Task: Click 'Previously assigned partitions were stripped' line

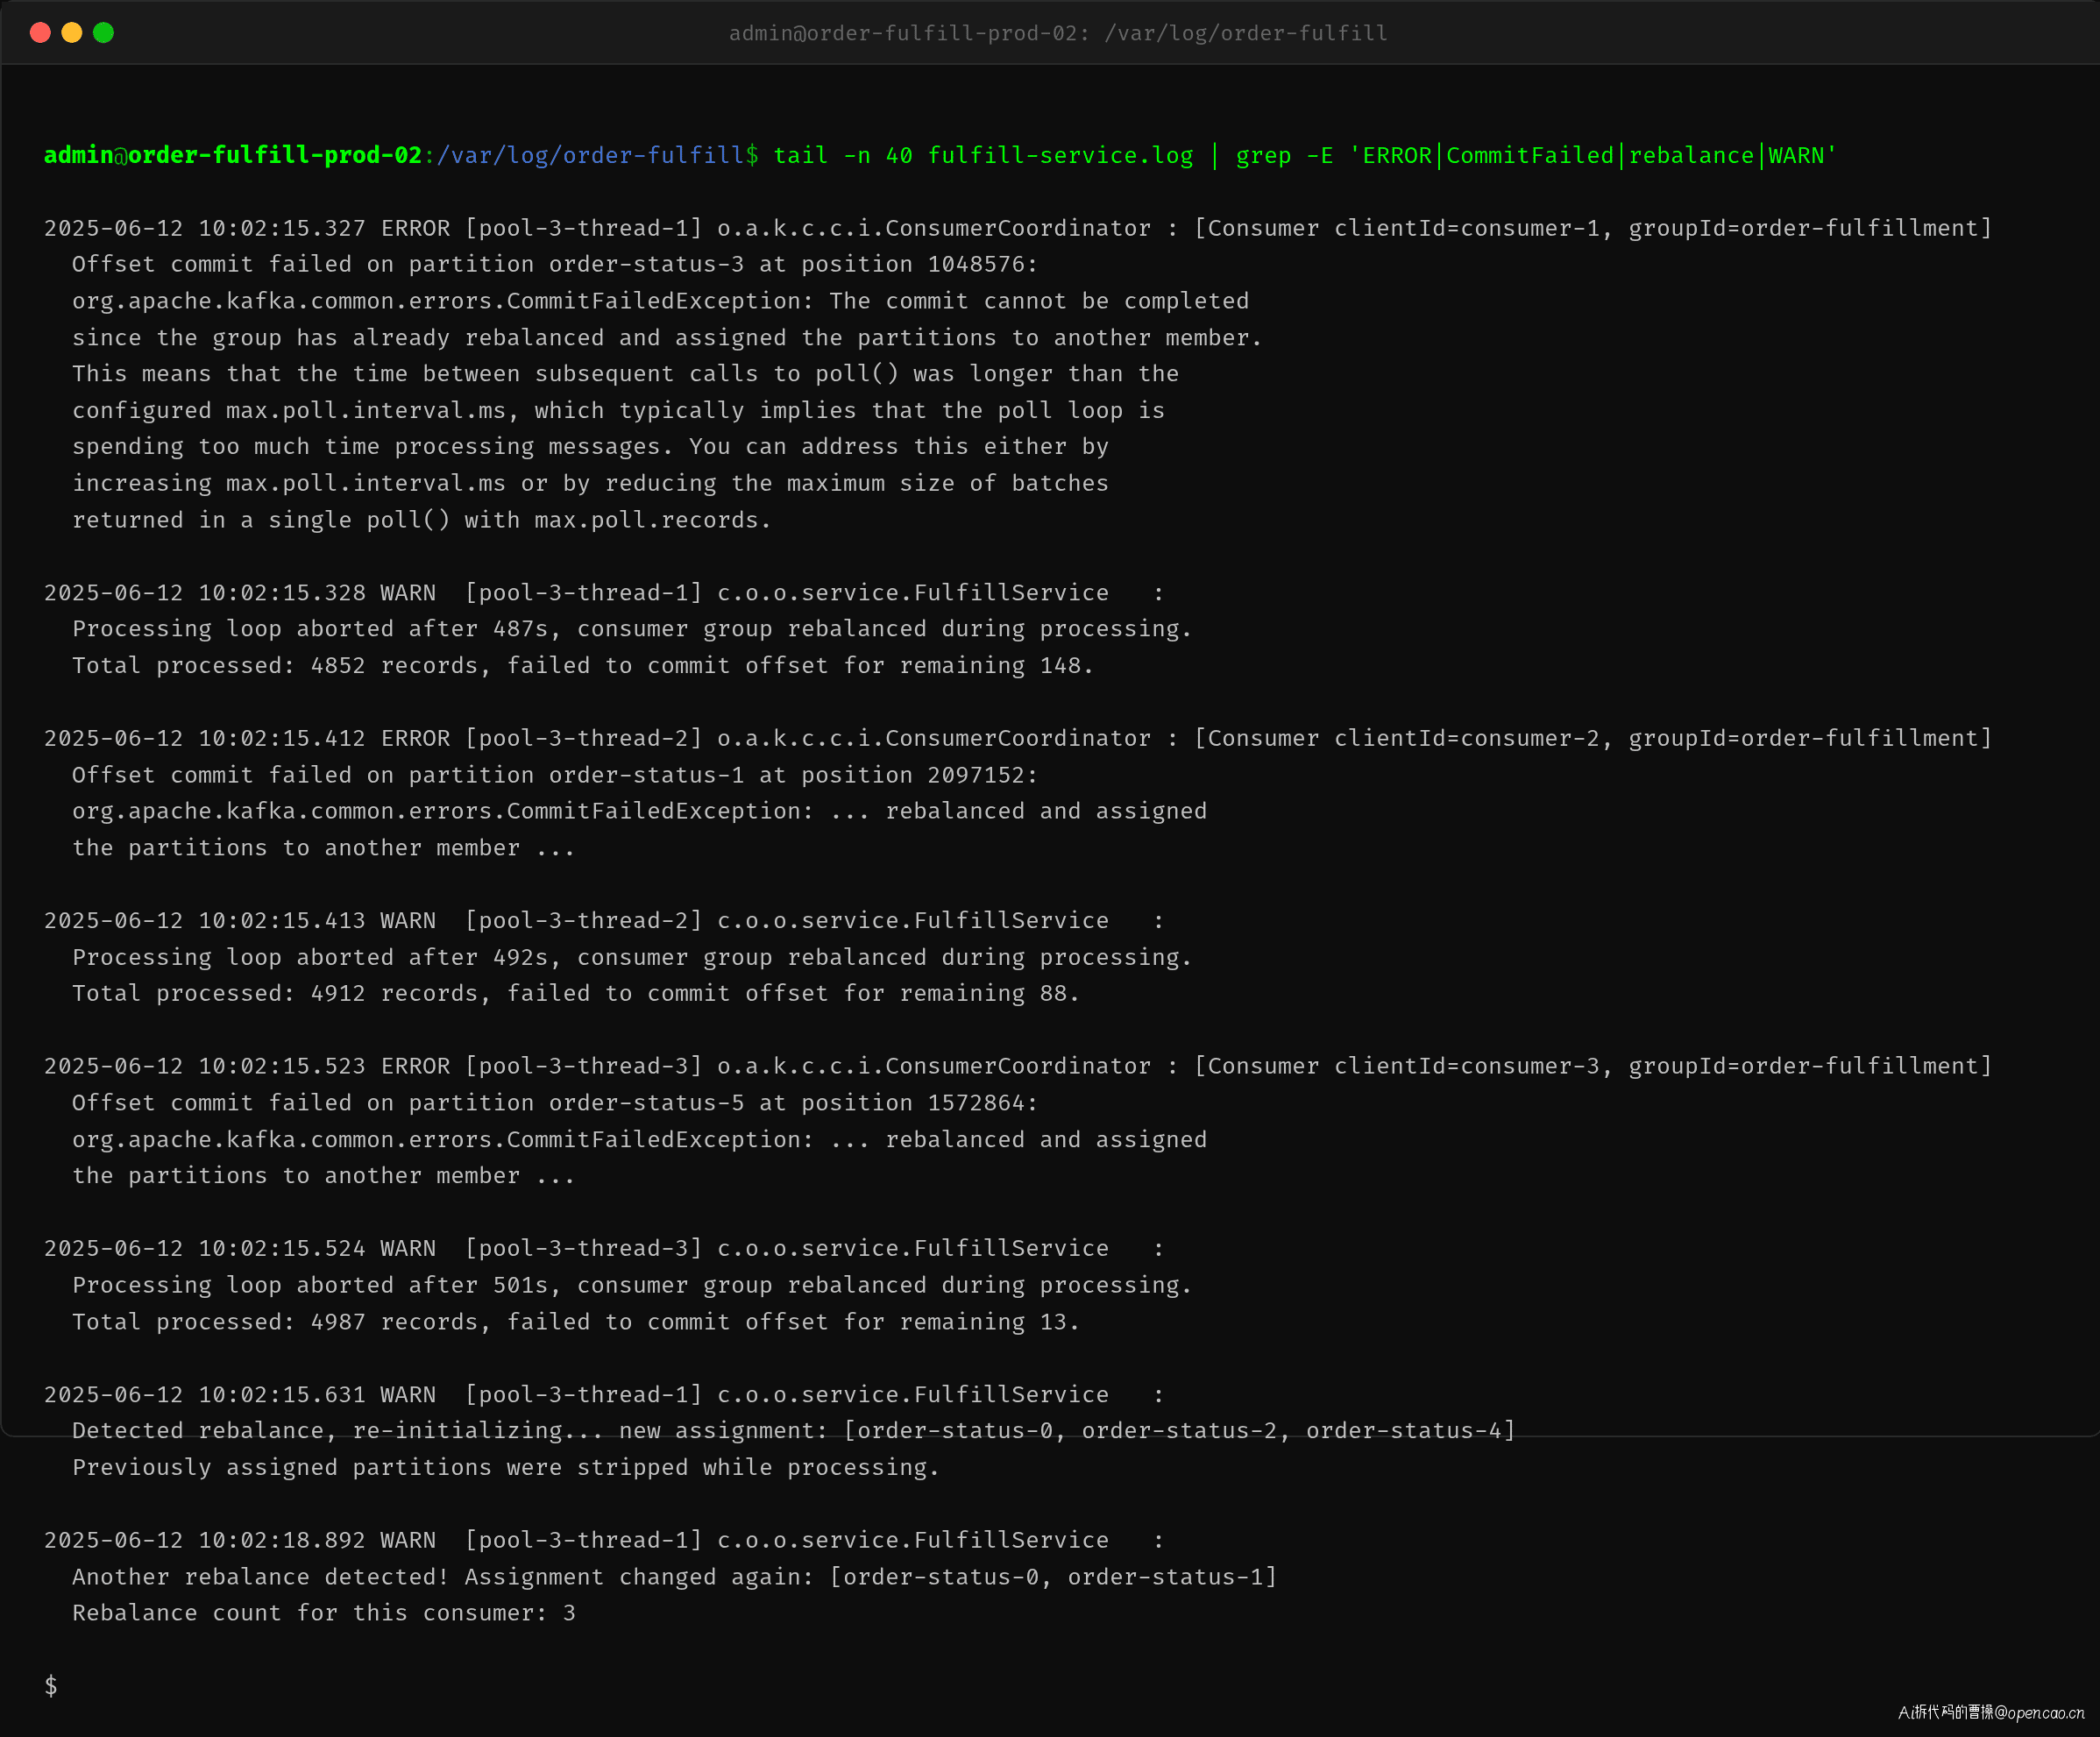Action: pos(506,1468)
